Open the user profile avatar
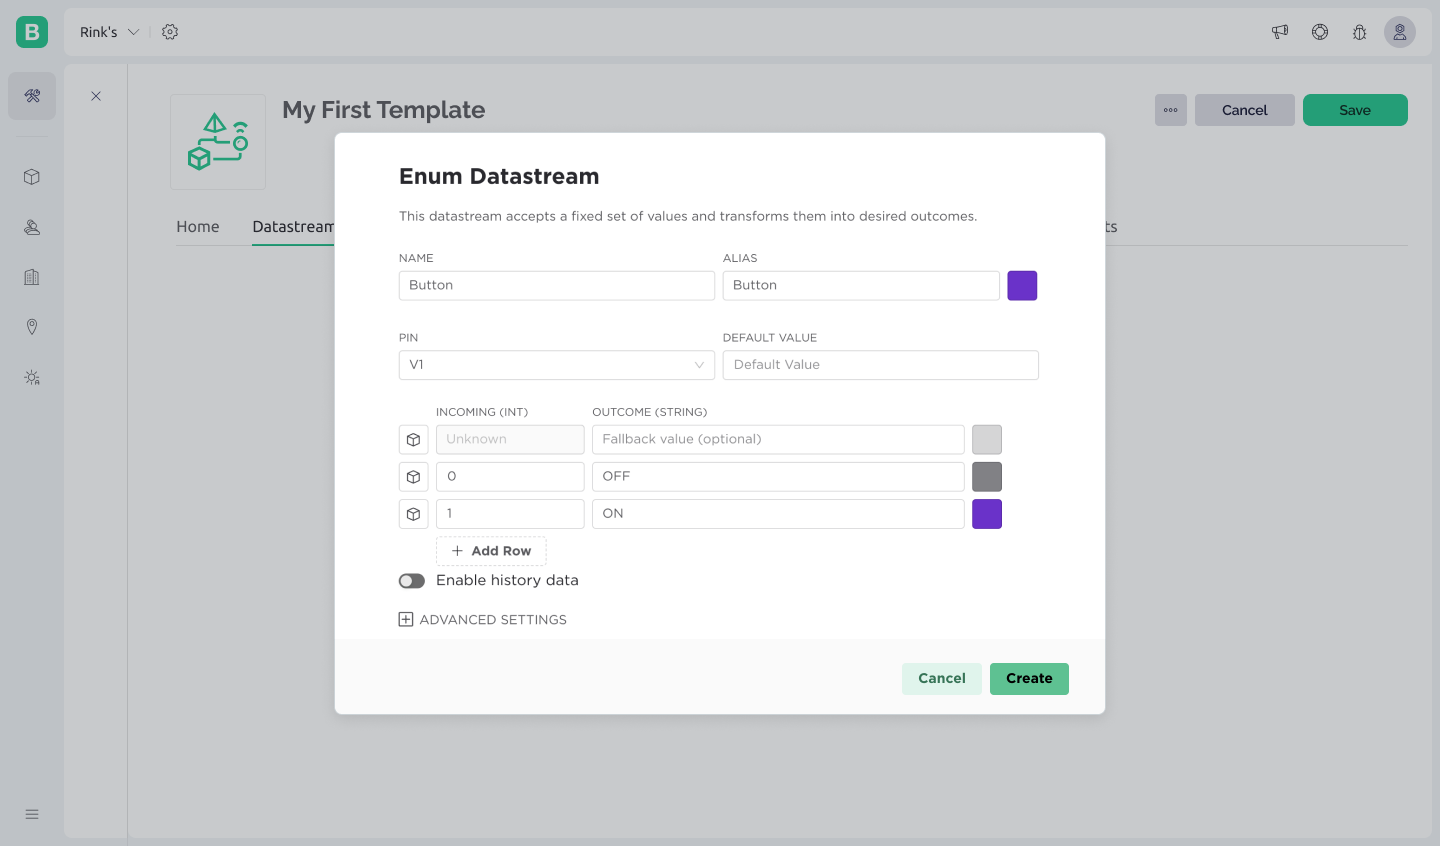 coord(1400,32)
